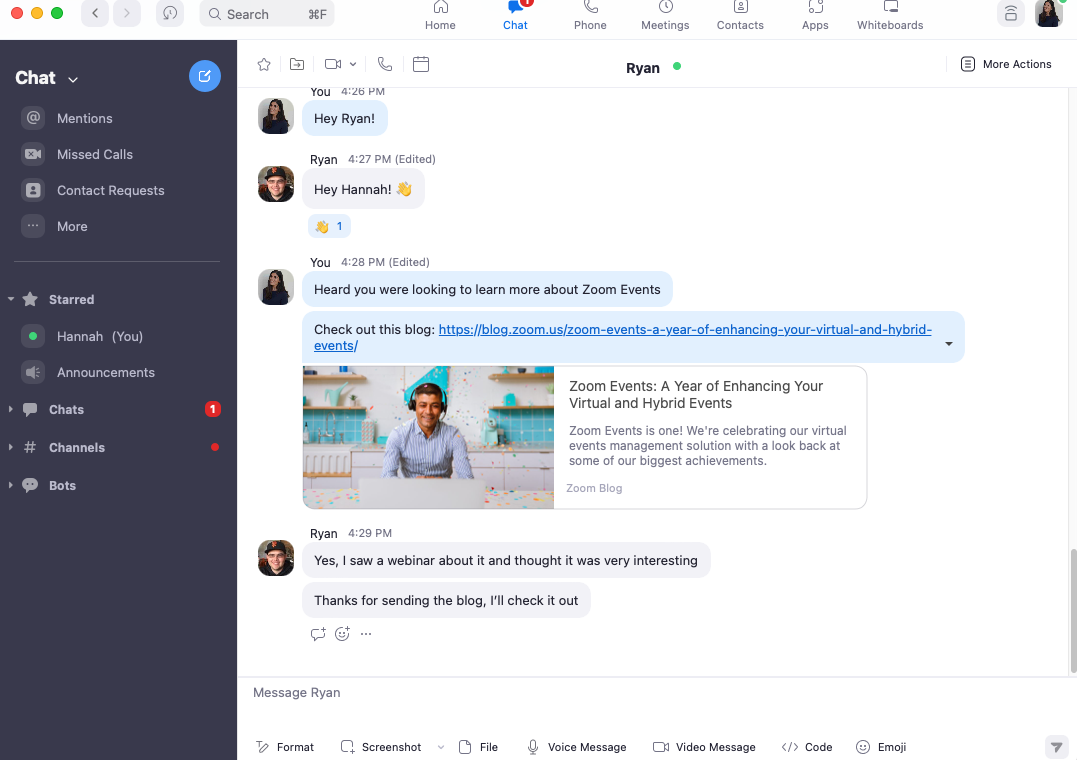Start a phone call with Ryan
1077x760 pixels.
[385, 65]
